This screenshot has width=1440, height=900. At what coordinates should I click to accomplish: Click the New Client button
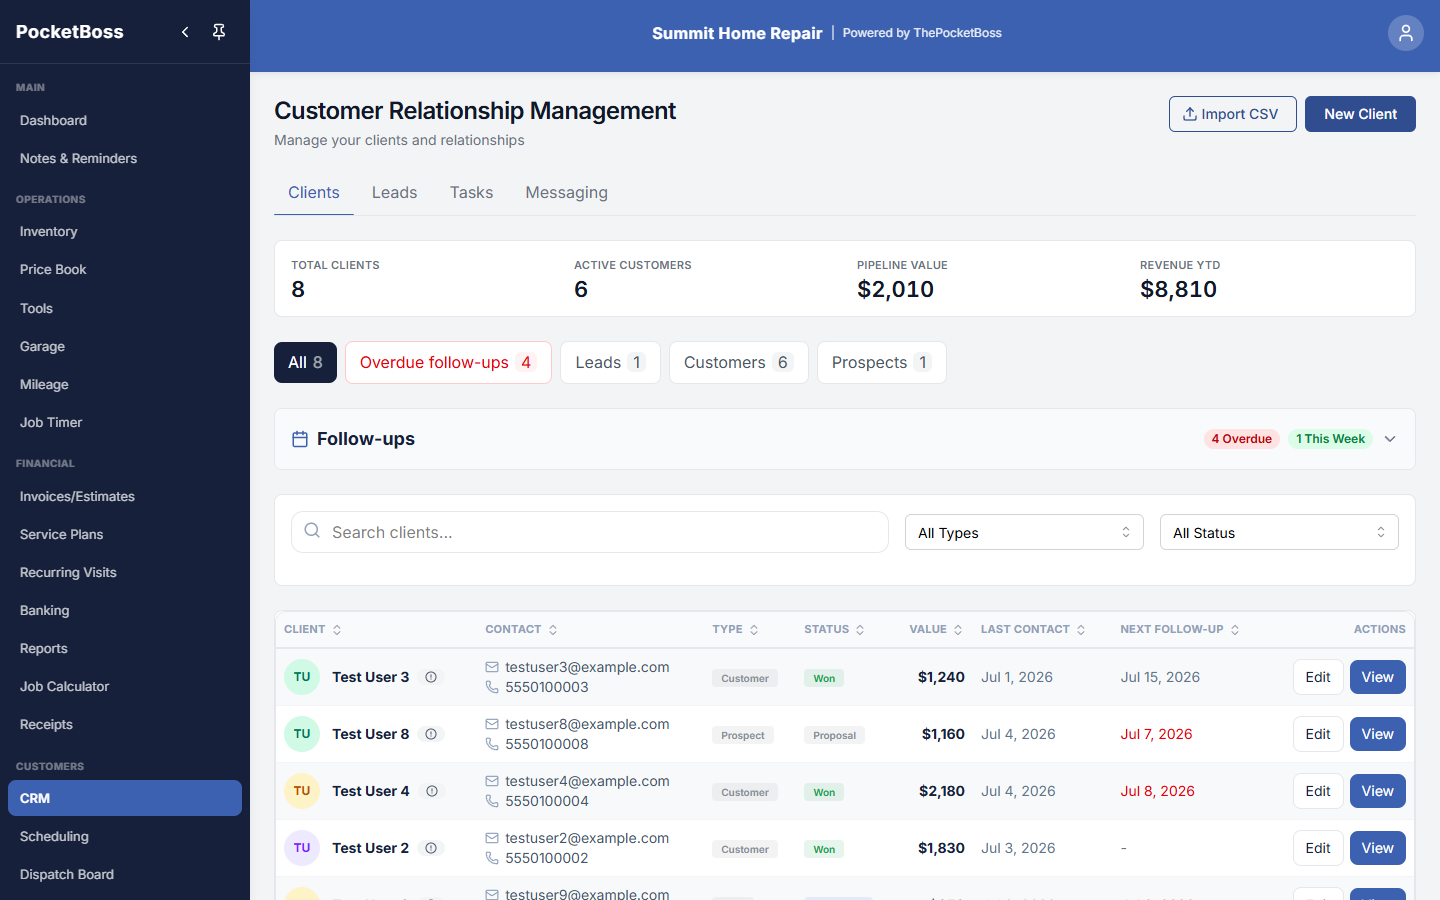[x=1360, y=114]
